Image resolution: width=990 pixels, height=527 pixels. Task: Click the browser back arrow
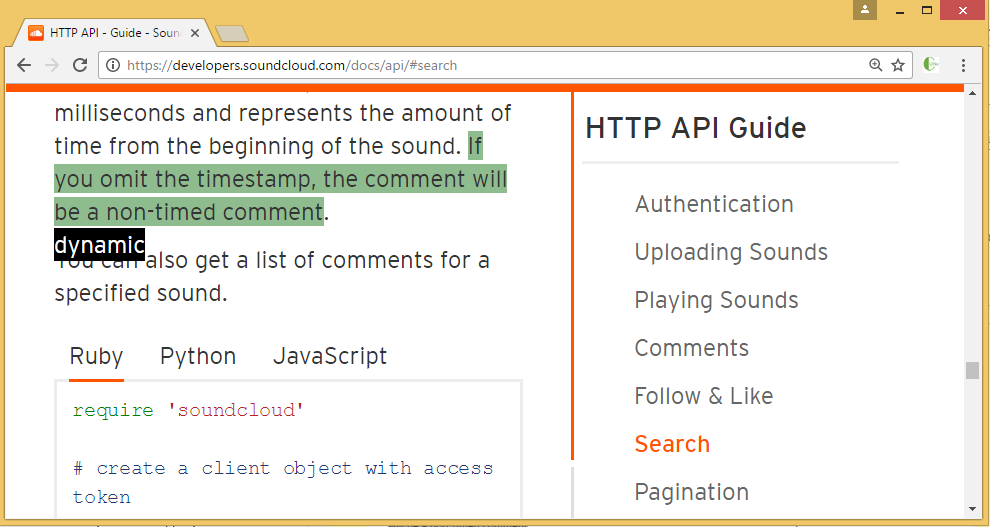24,65
